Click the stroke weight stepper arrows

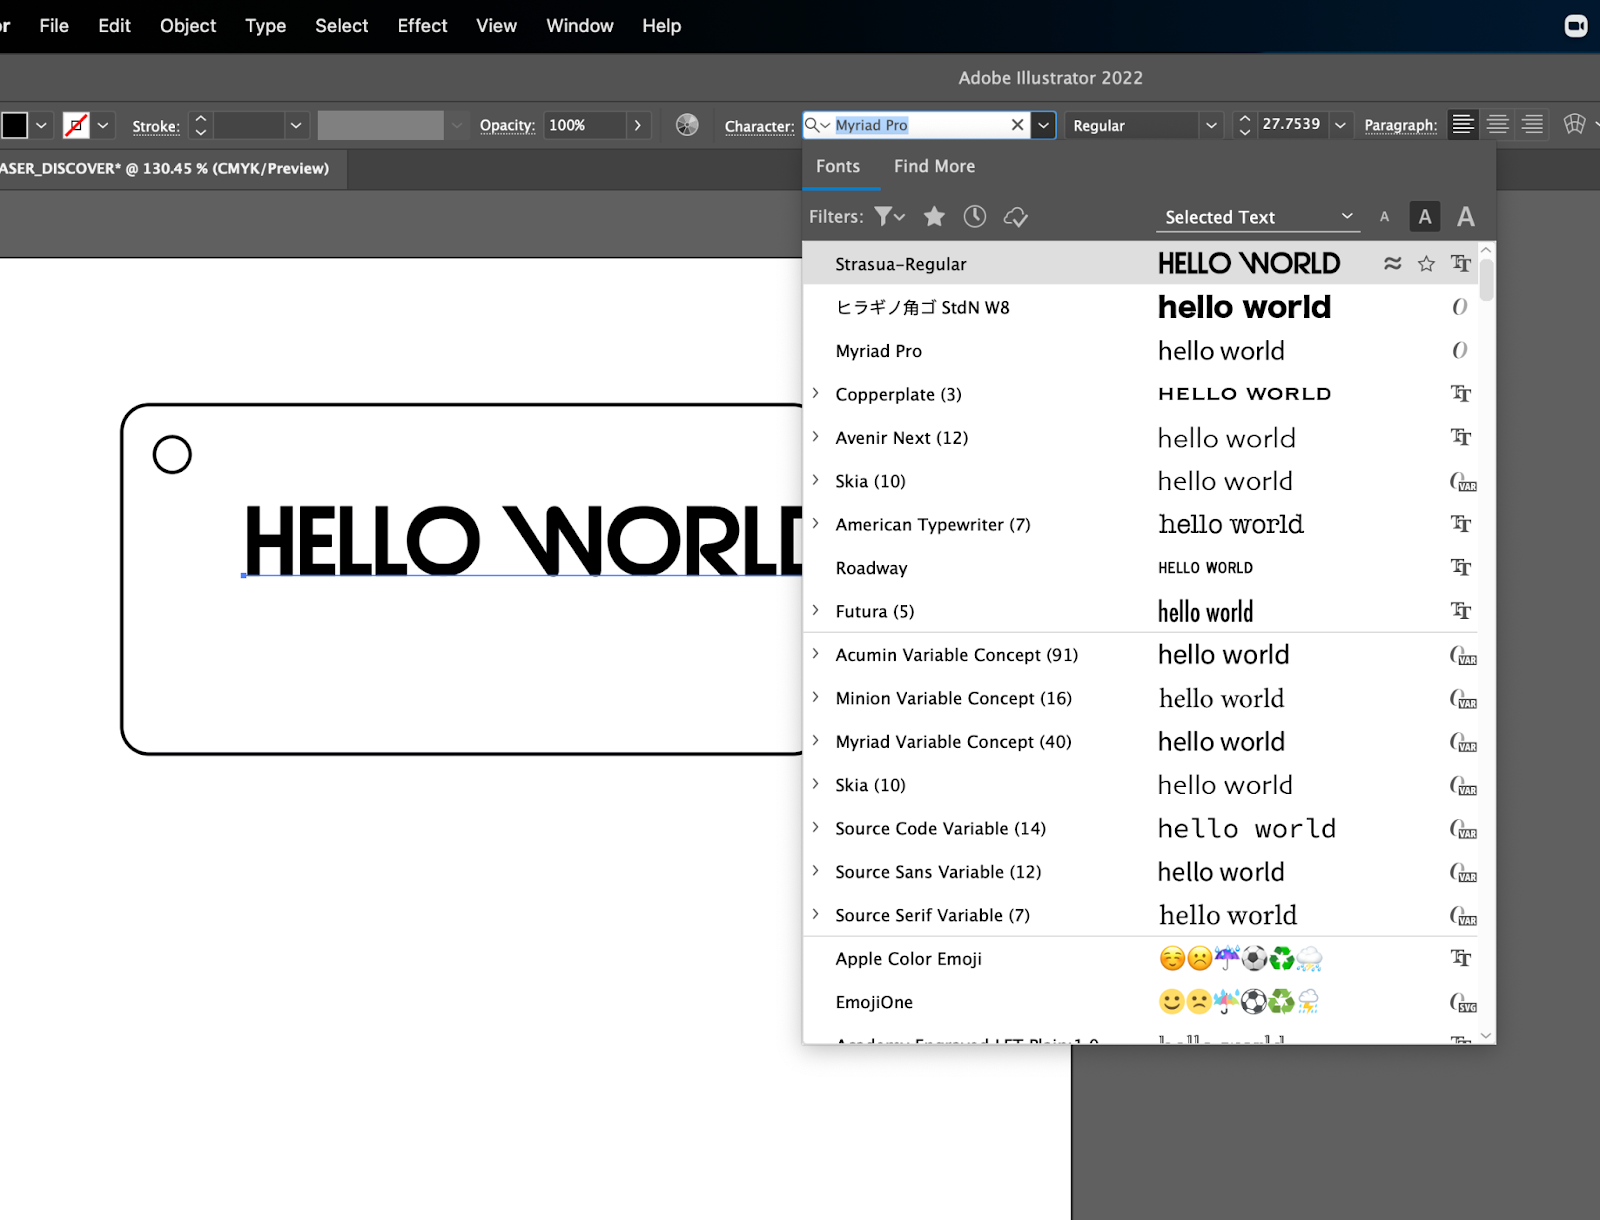(201, 125)
